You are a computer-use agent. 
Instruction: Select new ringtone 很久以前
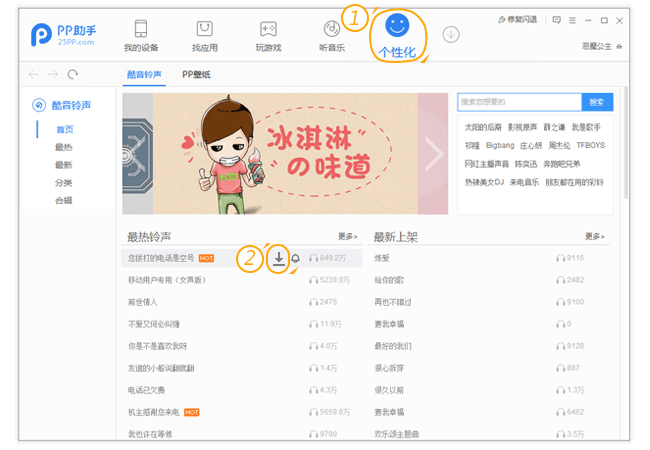click(389, 390)
